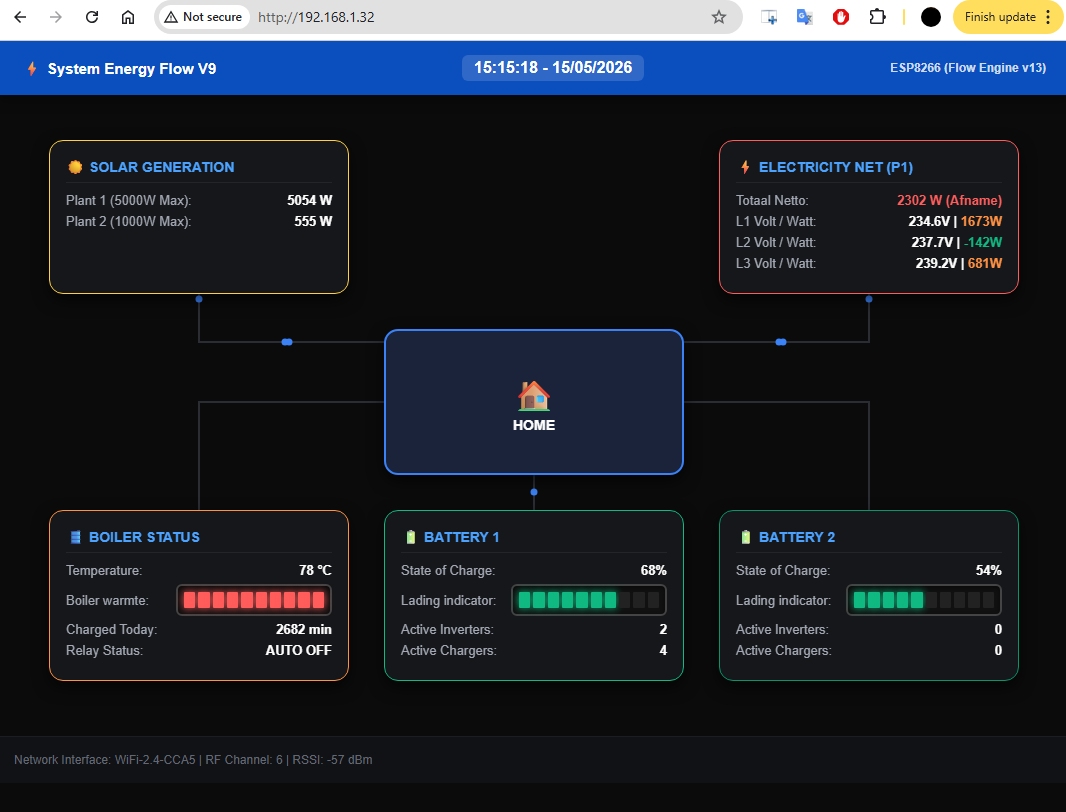
Task: Go back in browser
Action: tap(20, 17)
